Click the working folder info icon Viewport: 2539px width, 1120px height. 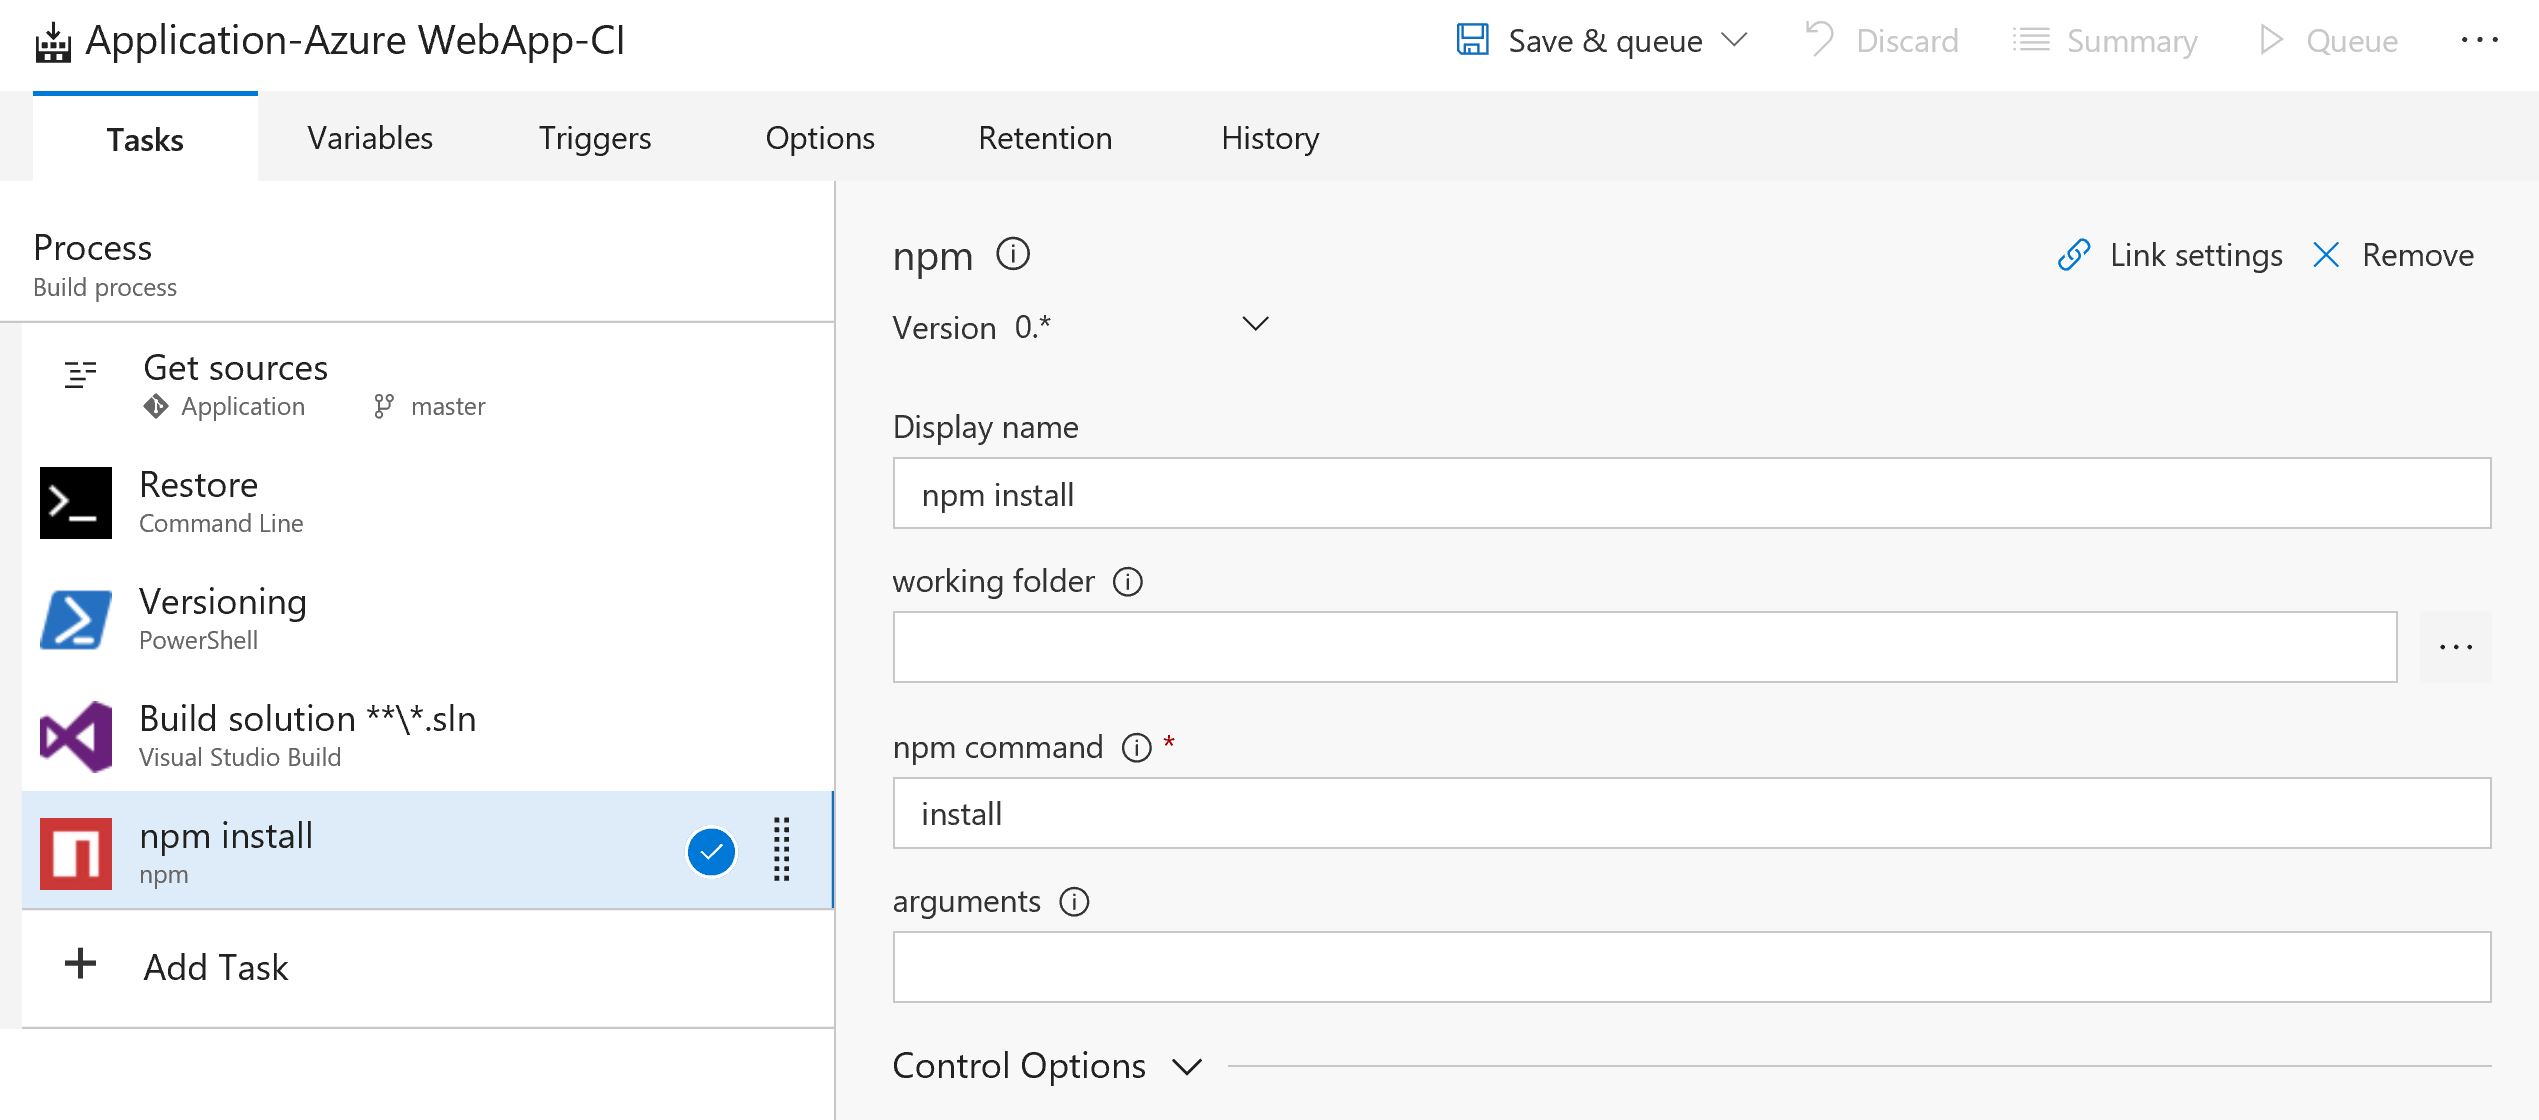[x=1128, y=582]
